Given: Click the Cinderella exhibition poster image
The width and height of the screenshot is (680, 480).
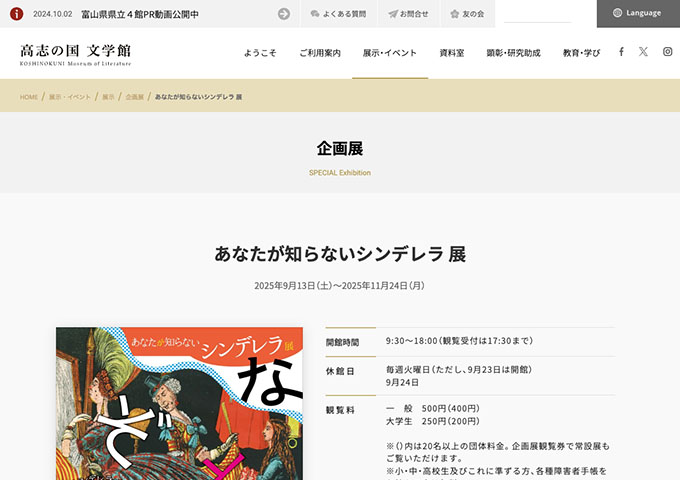Looking at the screenshot, I should [x=180, y=403].
